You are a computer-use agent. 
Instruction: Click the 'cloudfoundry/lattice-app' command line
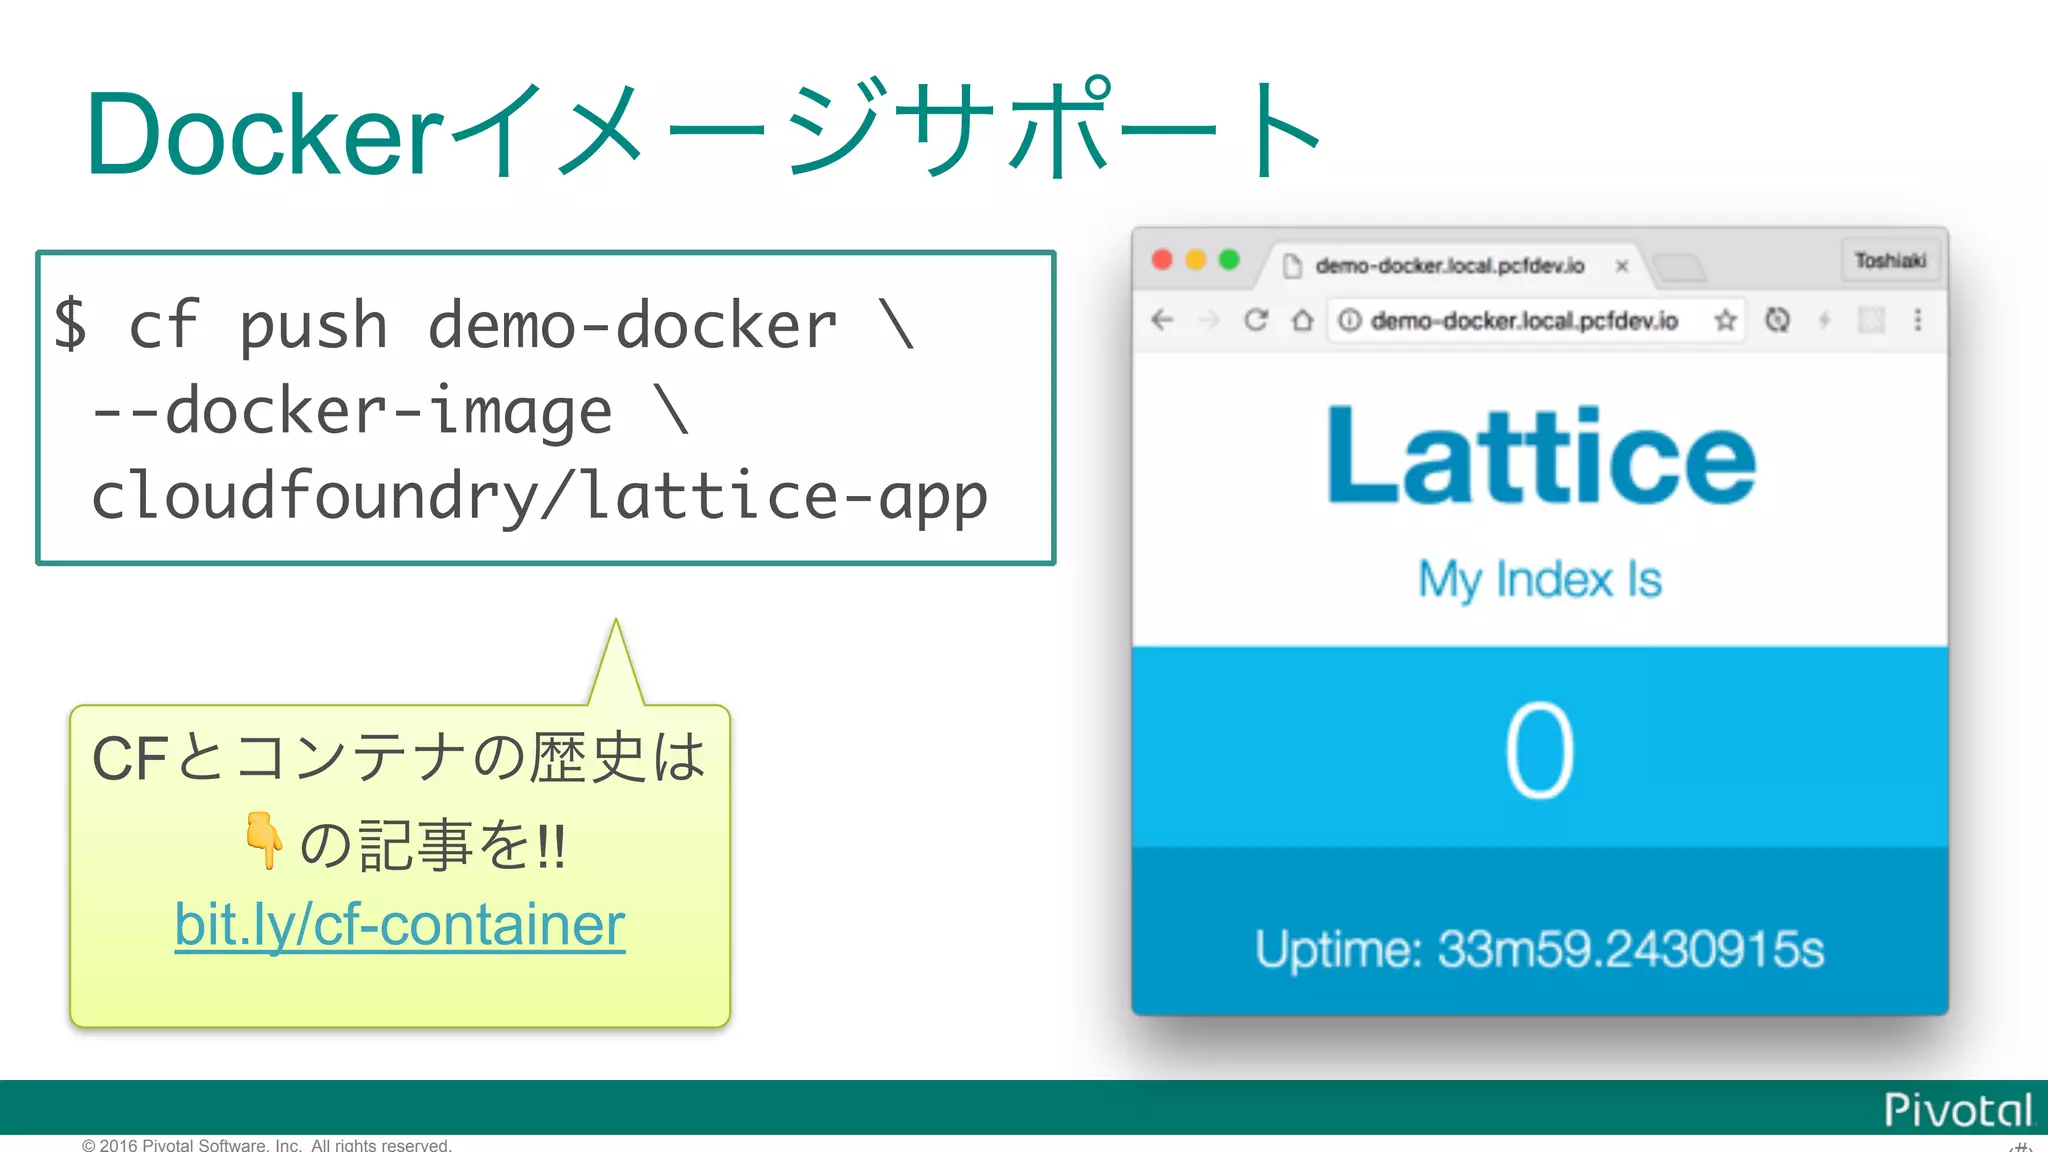(540, 497)
